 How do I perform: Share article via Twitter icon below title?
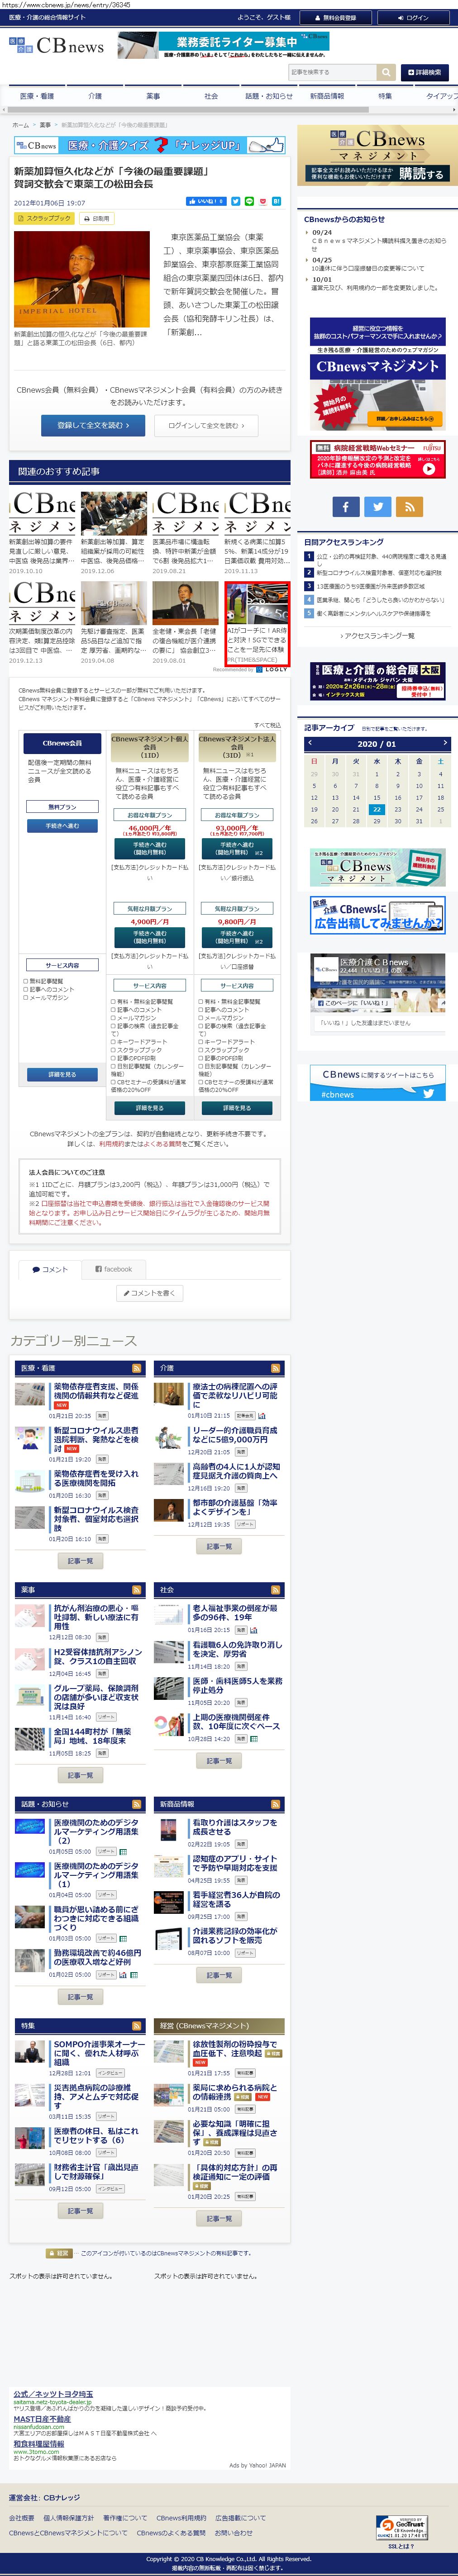coord(236,201)
